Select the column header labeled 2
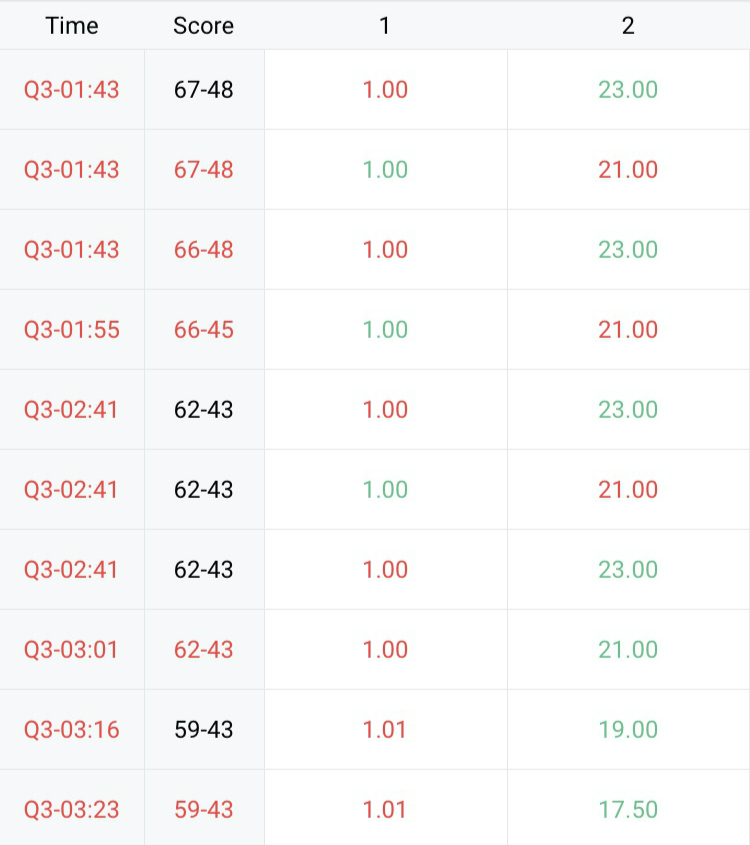 628,26
